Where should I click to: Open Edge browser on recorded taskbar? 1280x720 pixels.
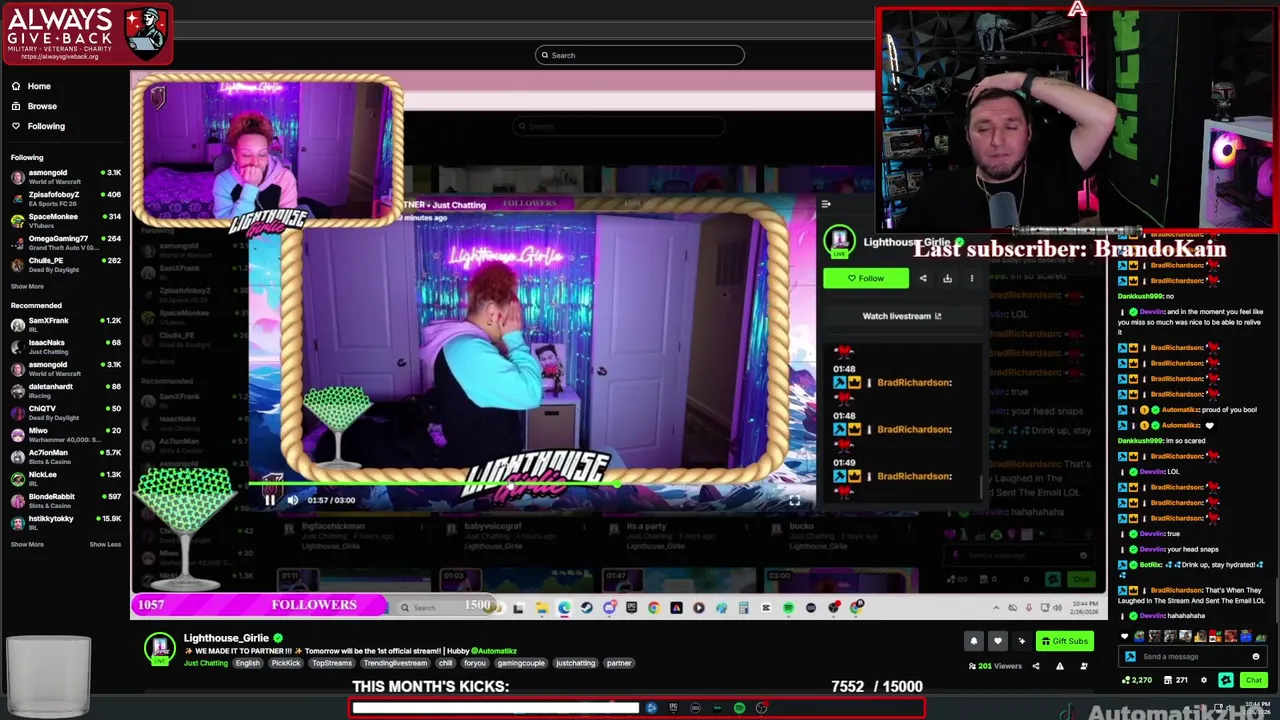564,607
